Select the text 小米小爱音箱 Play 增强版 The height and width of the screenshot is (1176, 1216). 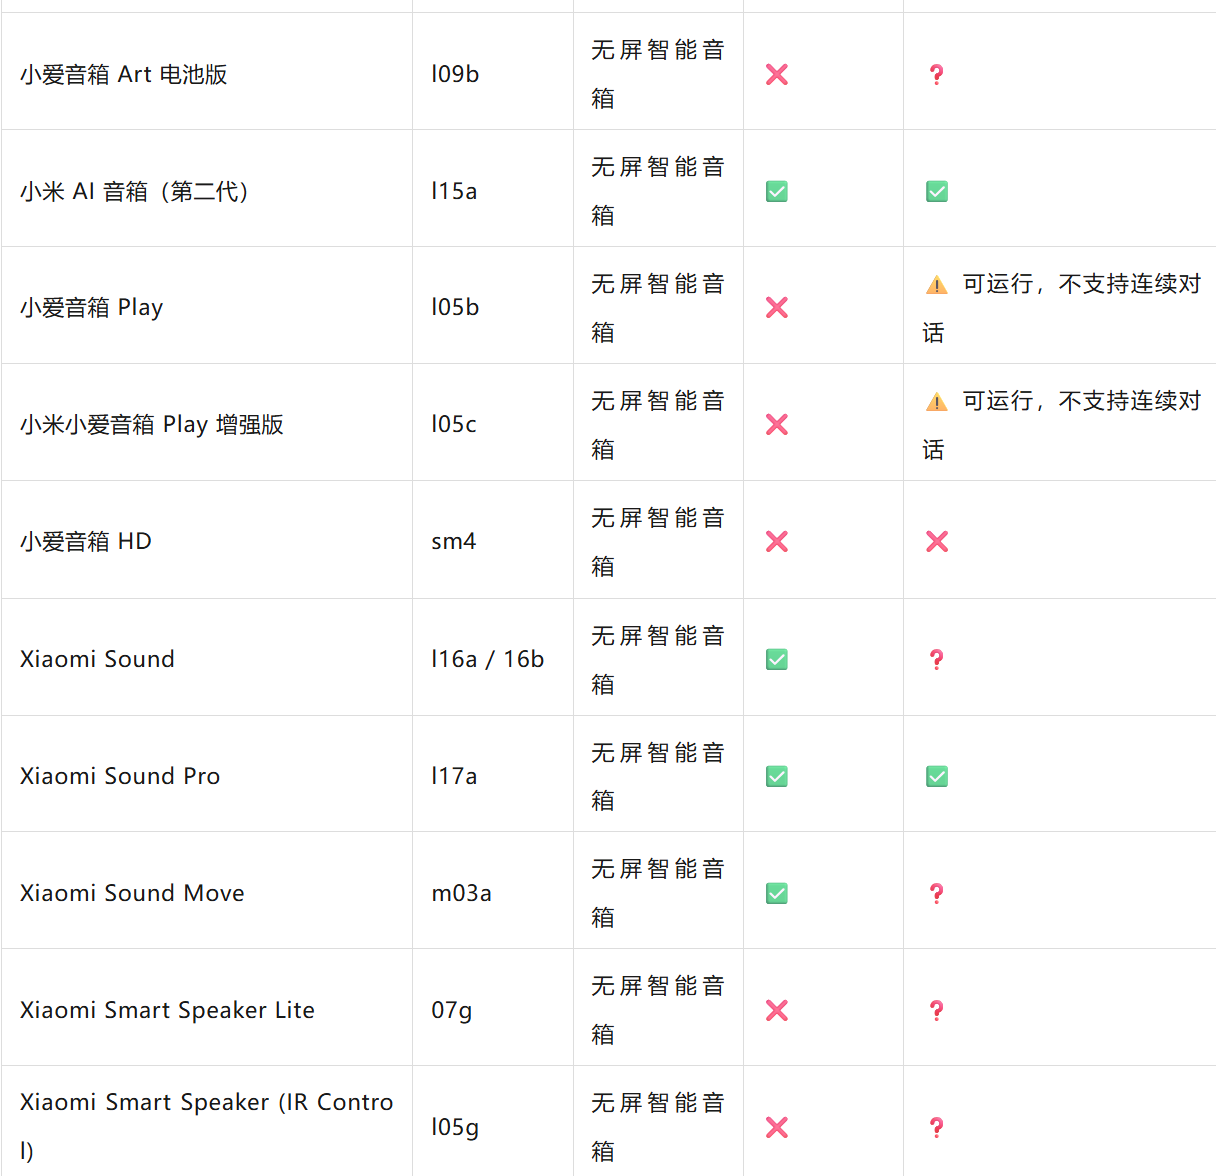pyautogui.click(x=152, y=425)
